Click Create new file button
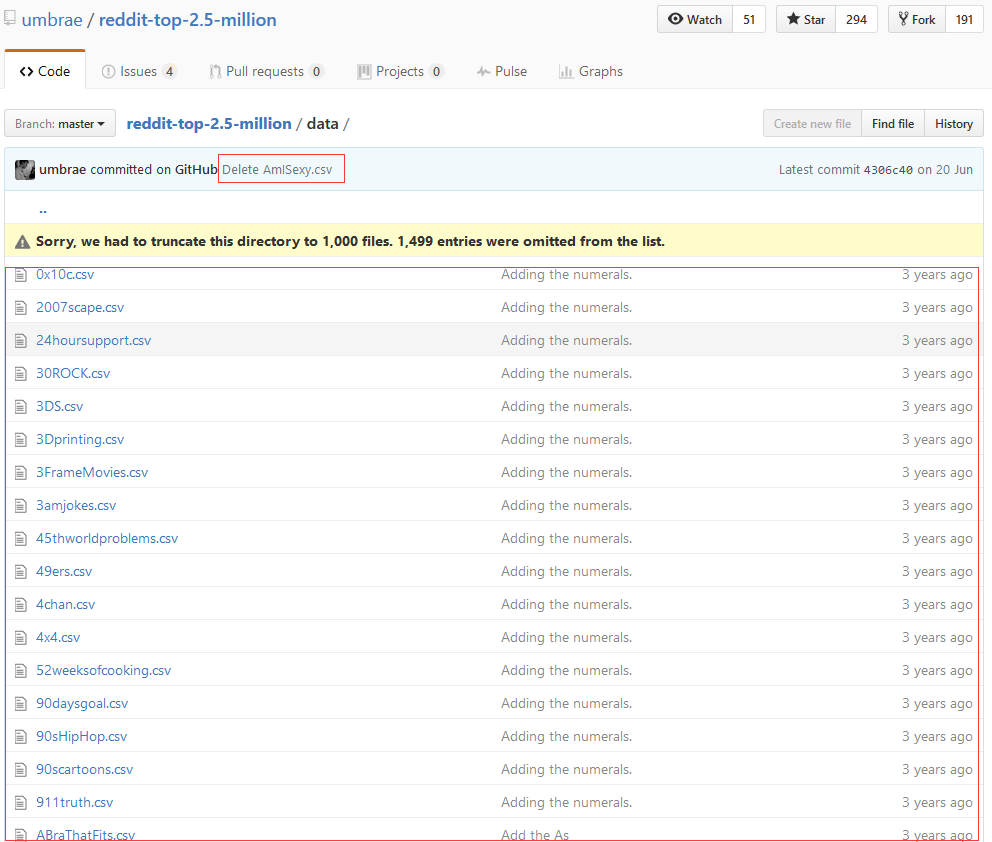This screenshot has height=842, width=992. [812, 123]
